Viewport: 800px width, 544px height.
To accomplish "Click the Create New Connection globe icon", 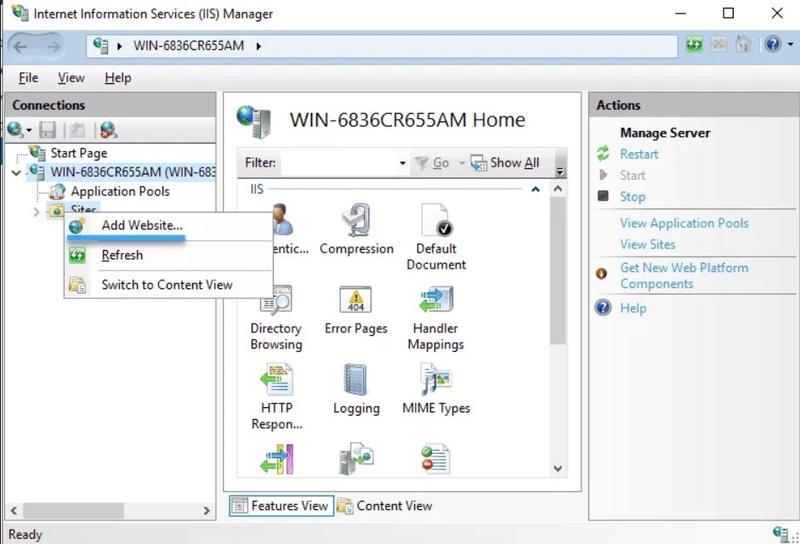I will click(15, 130).
